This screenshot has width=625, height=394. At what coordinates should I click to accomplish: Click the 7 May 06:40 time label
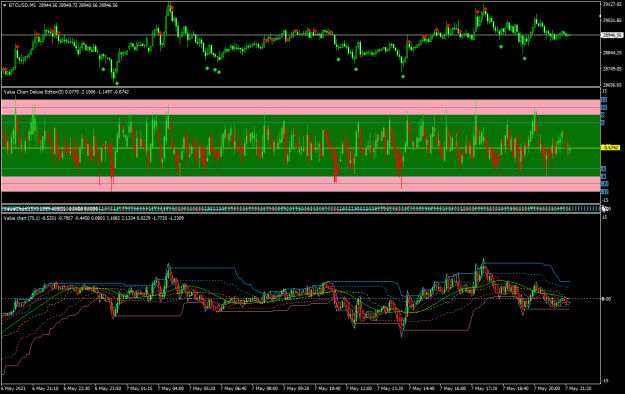click(x=234, y=388)
